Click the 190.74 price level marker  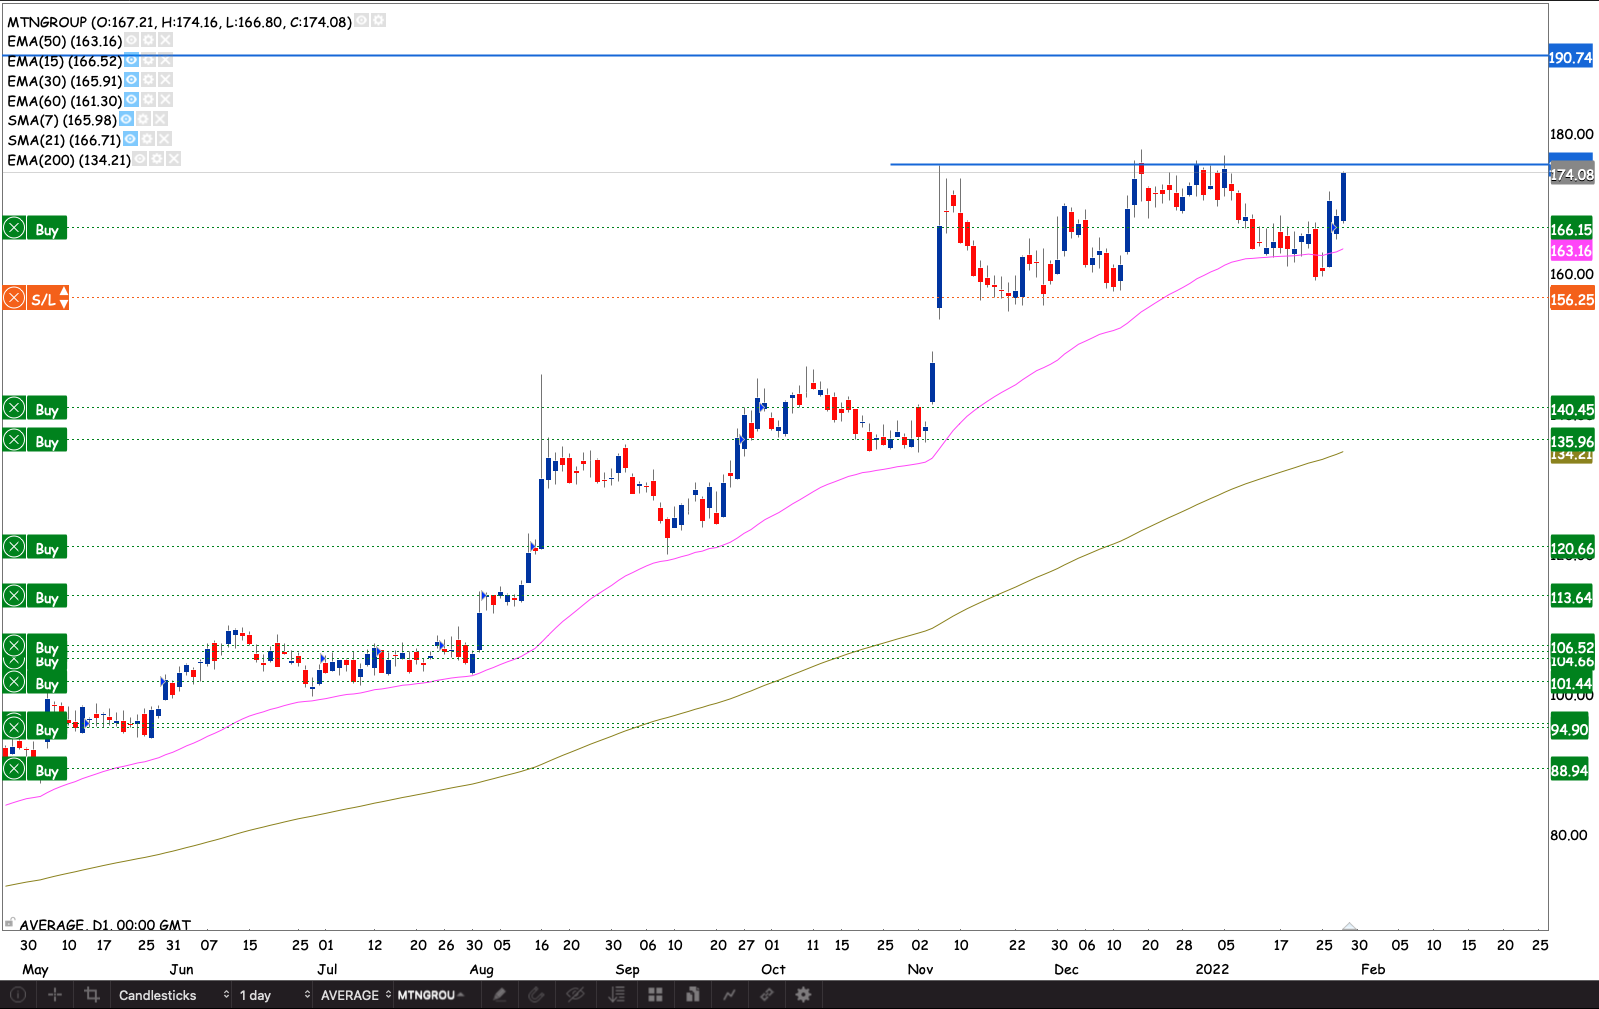(1570, 57)
